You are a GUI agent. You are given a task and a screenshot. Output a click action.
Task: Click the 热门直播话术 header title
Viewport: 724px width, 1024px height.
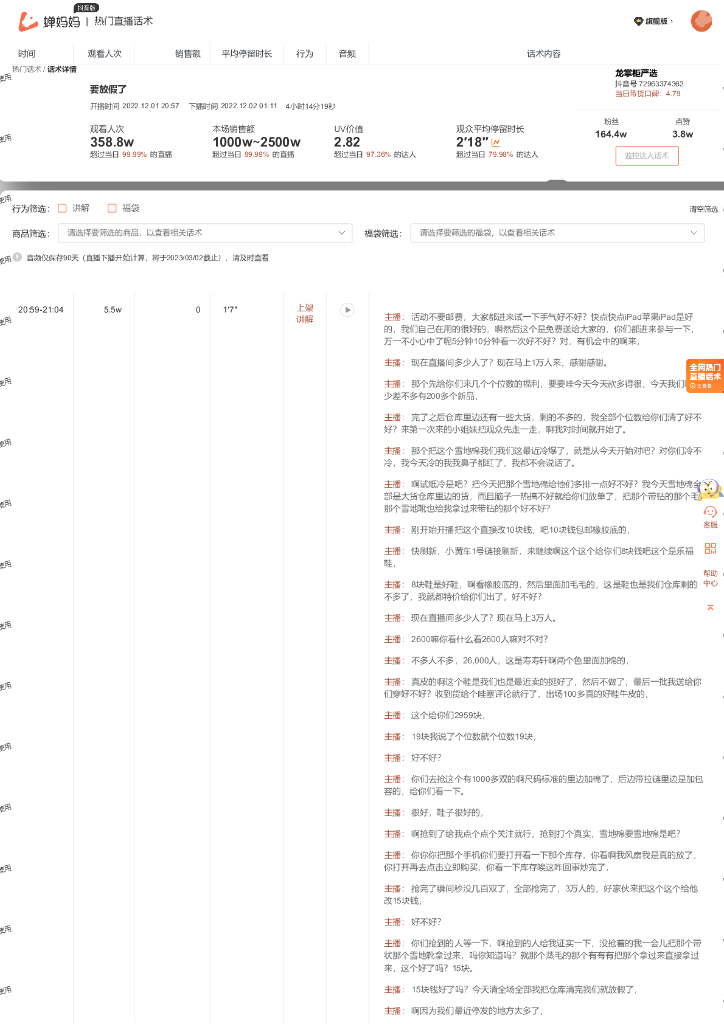(123, 21)
